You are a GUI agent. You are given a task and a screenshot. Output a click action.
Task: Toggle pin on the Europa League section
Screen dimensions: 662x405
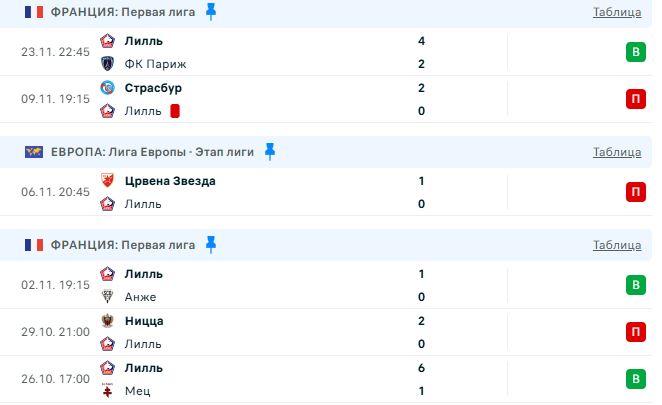(270, 151)
